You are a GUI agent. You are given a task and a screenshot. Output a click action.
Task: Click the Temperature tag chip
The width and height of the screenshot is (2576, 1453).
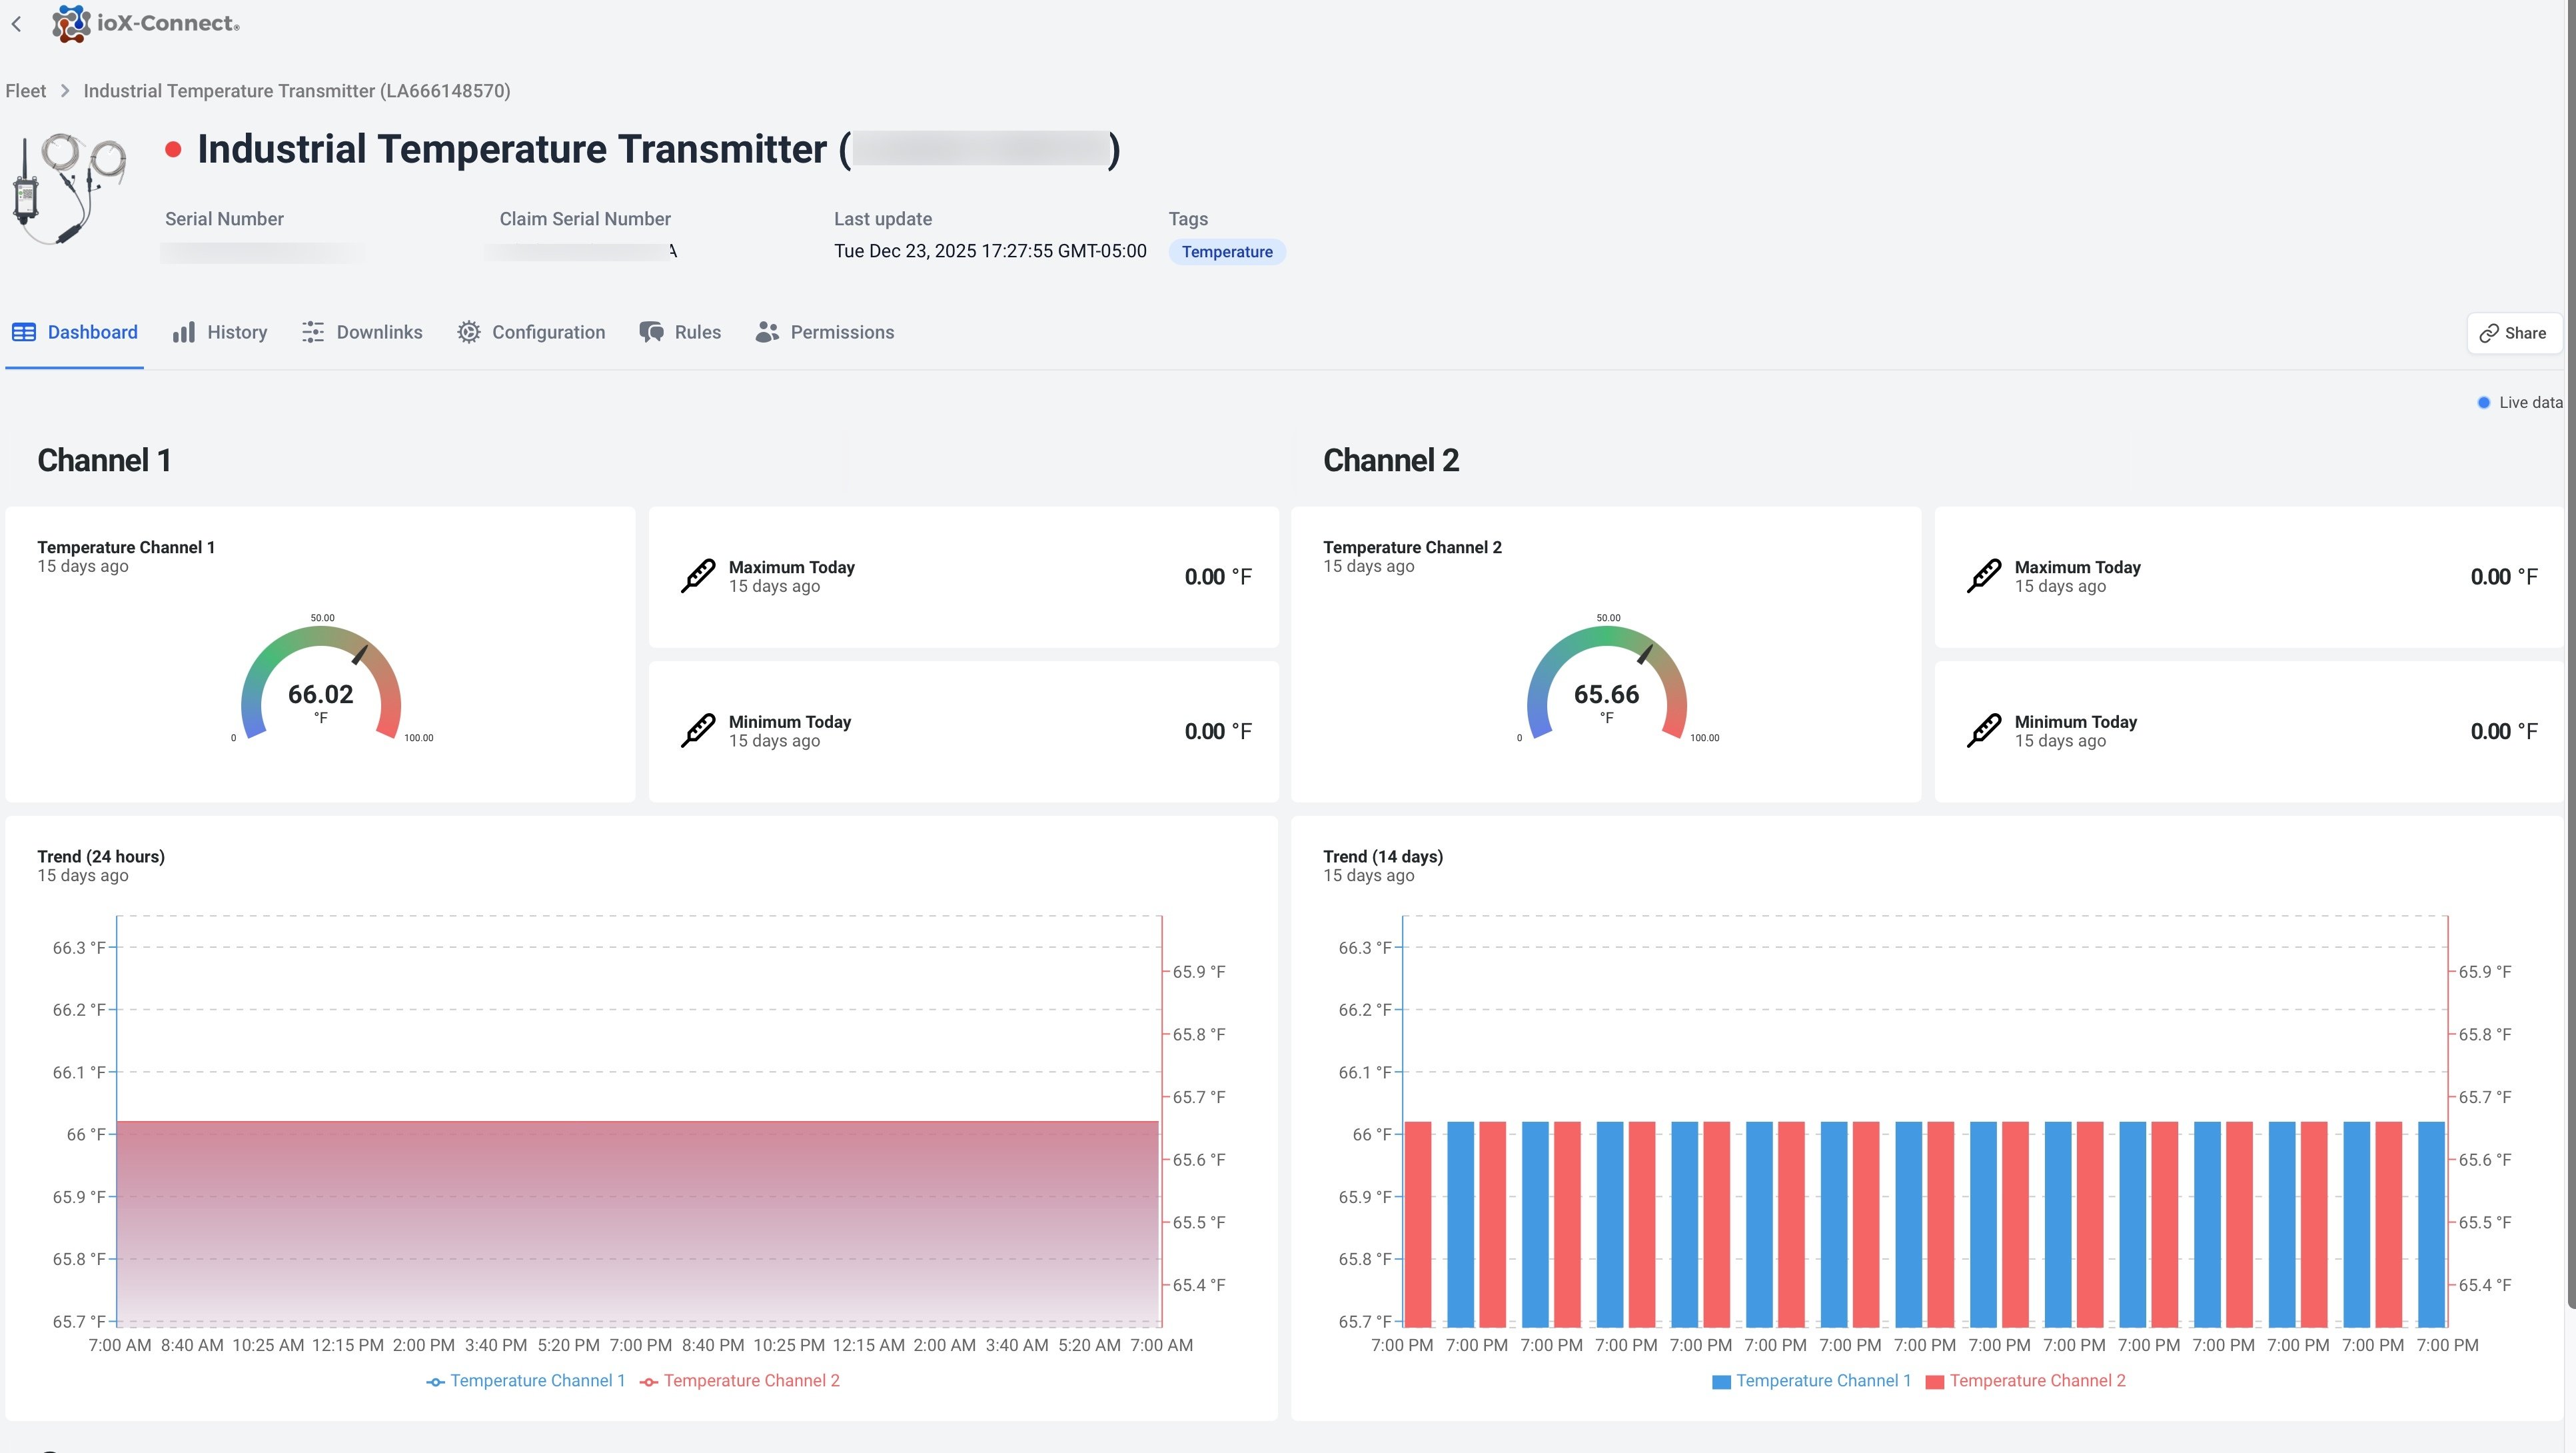[x=1227, y=251]
